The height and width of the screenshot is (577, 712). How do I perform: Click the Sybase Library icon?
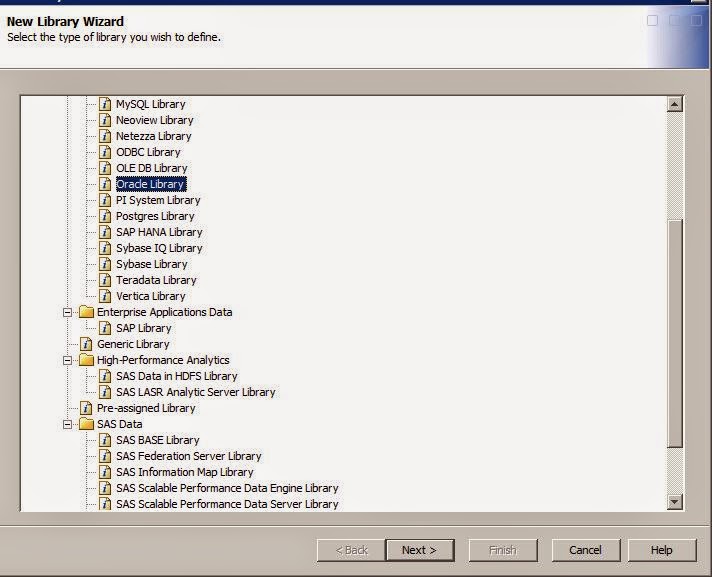tap(105, 264)
